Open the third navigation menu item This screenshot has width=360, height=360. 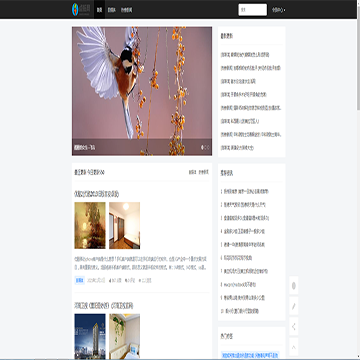126,10
